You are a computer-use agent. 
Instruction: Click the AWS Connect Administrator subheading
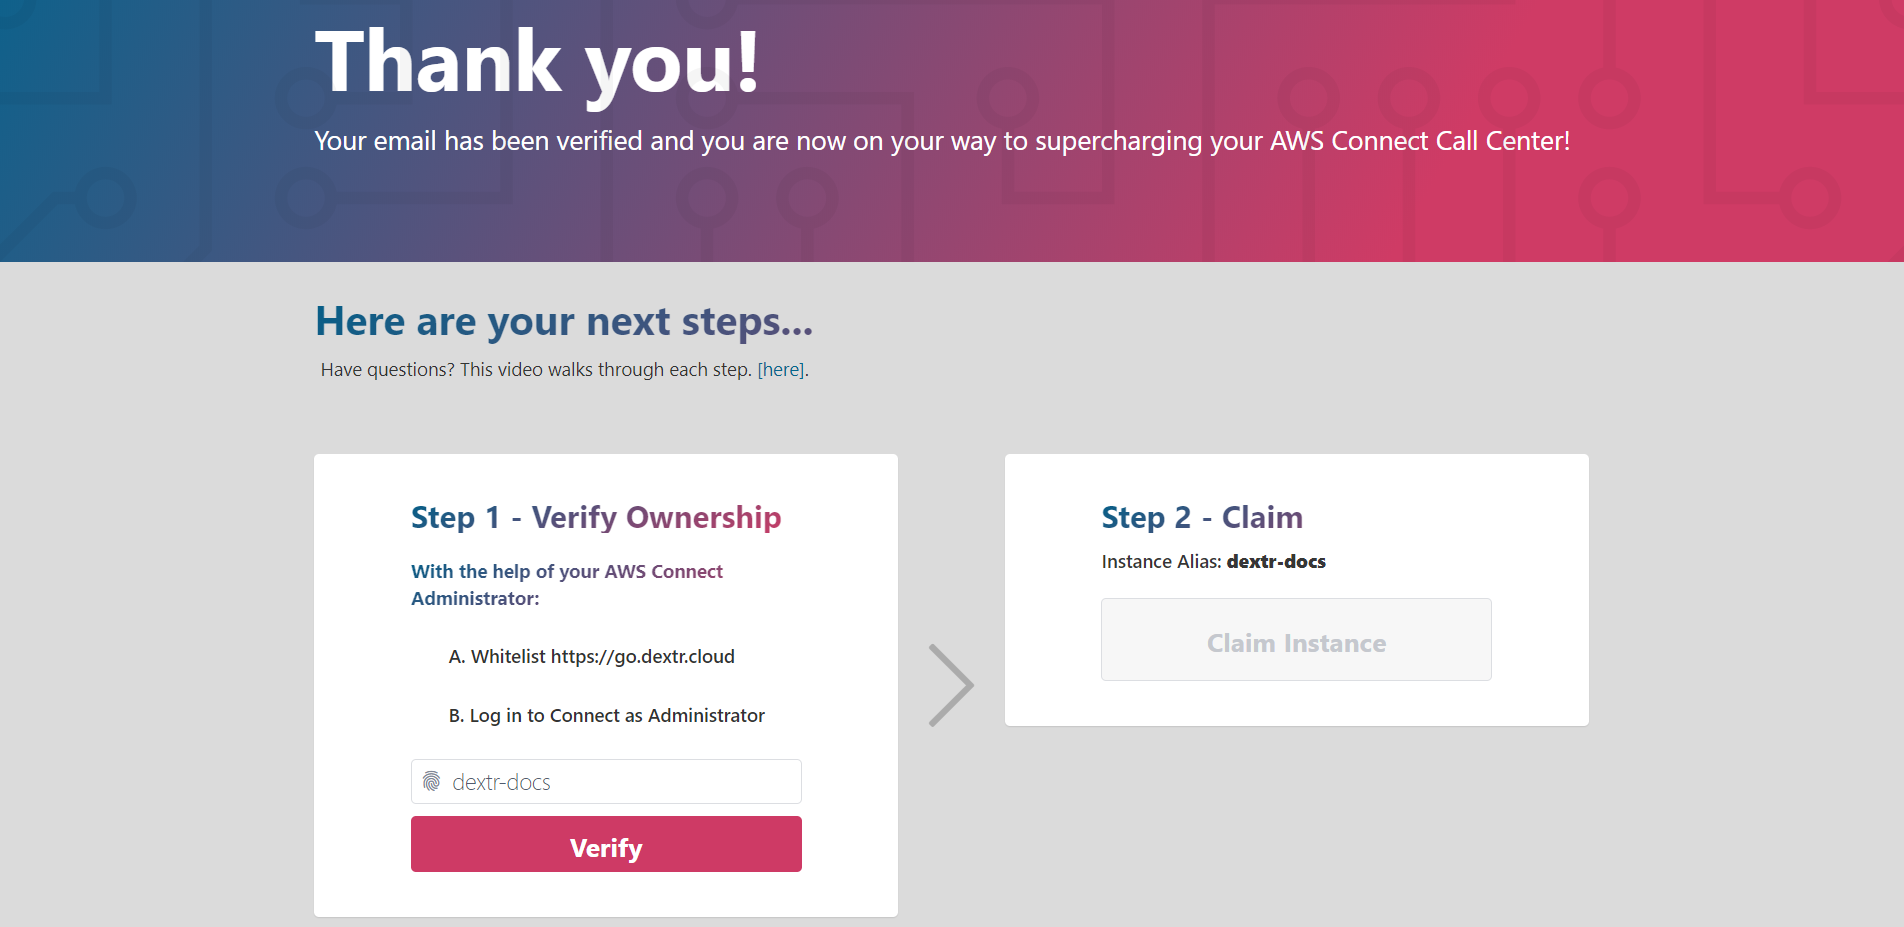coord(567,585)
